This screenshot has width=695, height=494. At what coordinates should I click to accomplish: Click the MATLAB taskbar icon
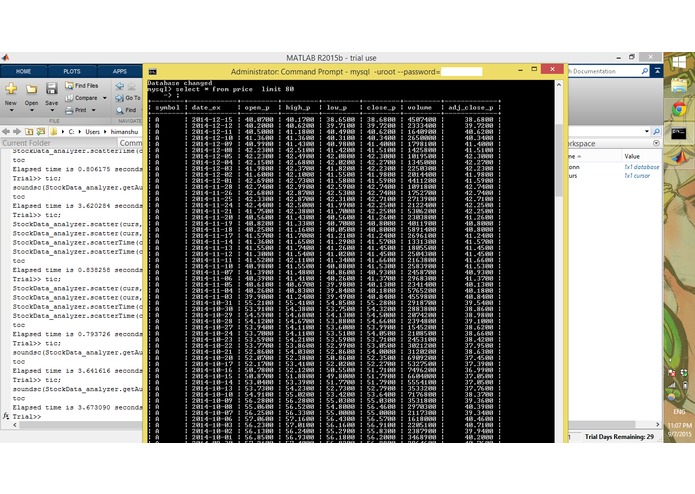(679, 156)
